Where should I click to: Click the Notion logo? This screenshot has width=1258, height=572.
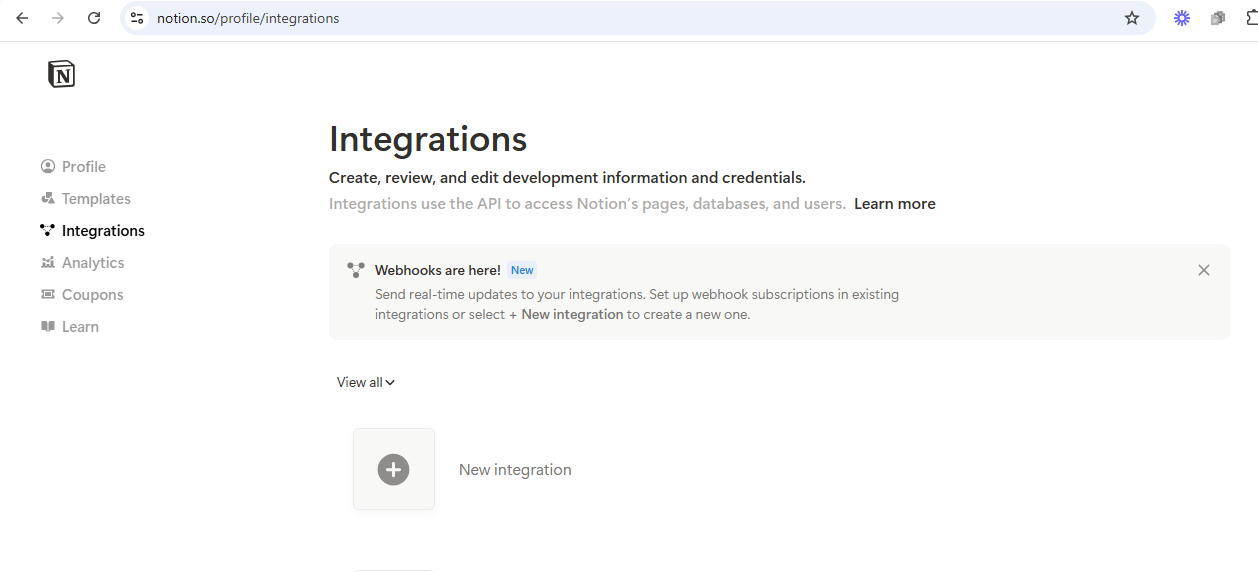pyautogui.click(x=61, y=74)
